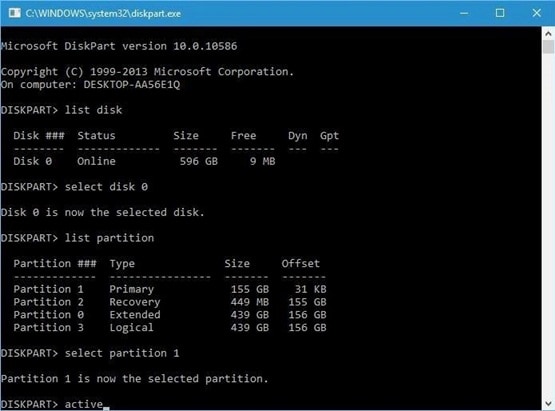Click the scrollbar up arrow
Screen dimensions: 555x411
click(548, 34)
